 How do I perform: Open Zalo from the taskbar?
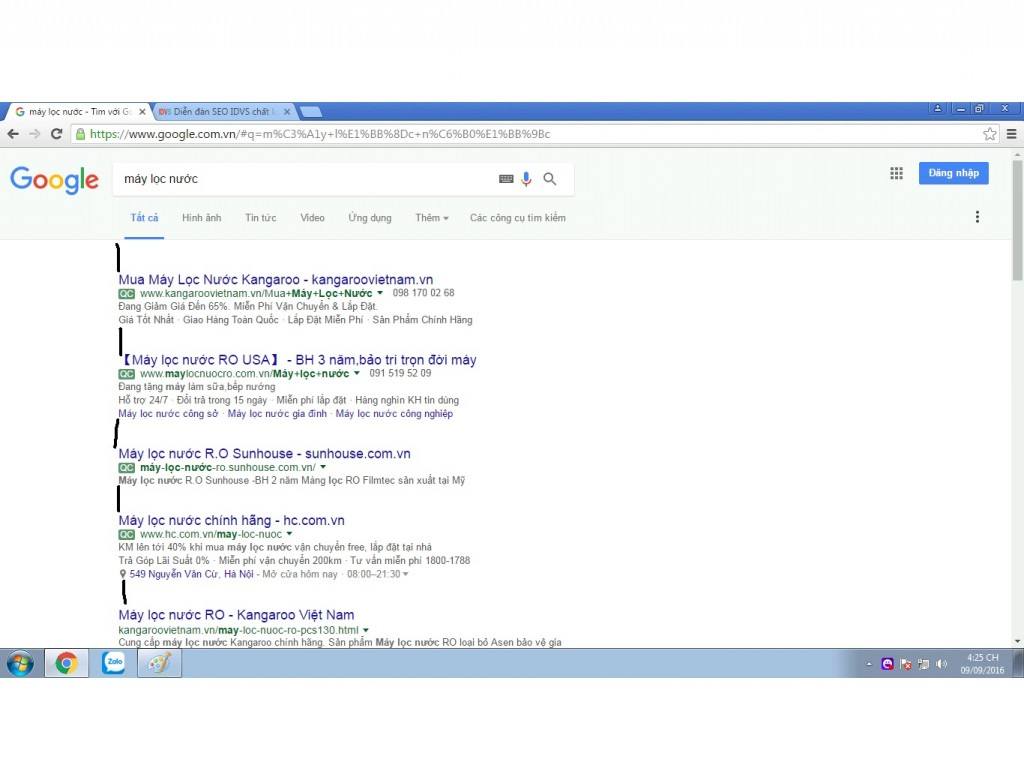[114, 662]
